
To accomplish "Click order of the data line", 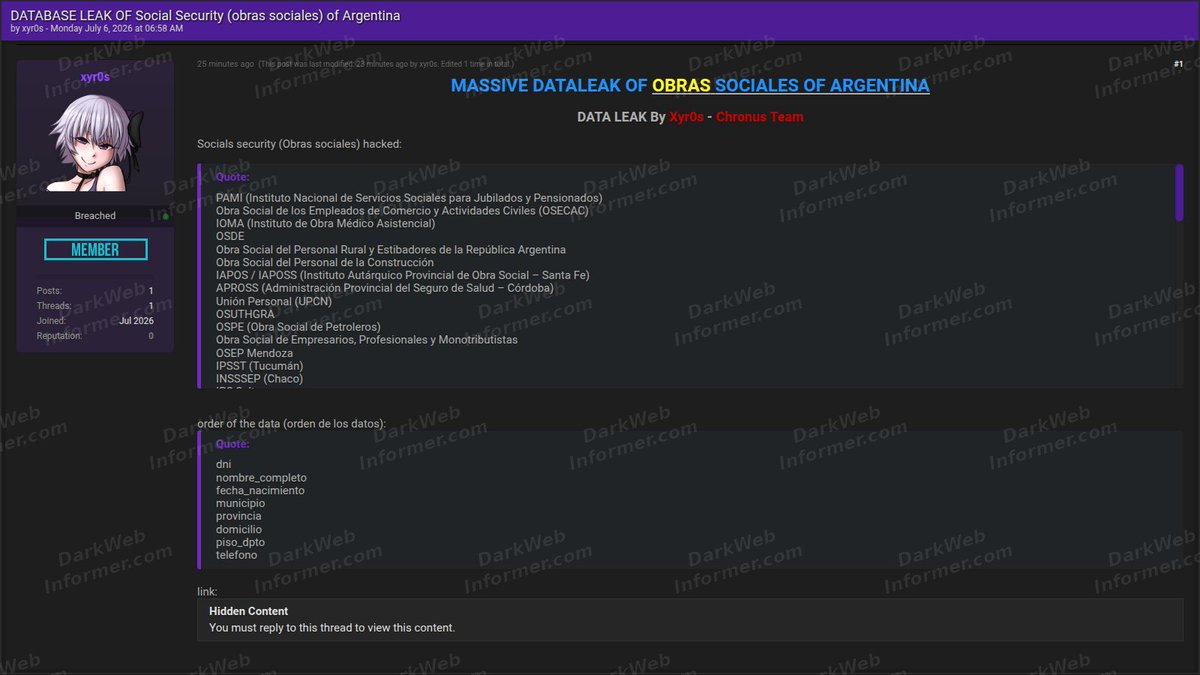I will 291,424.
